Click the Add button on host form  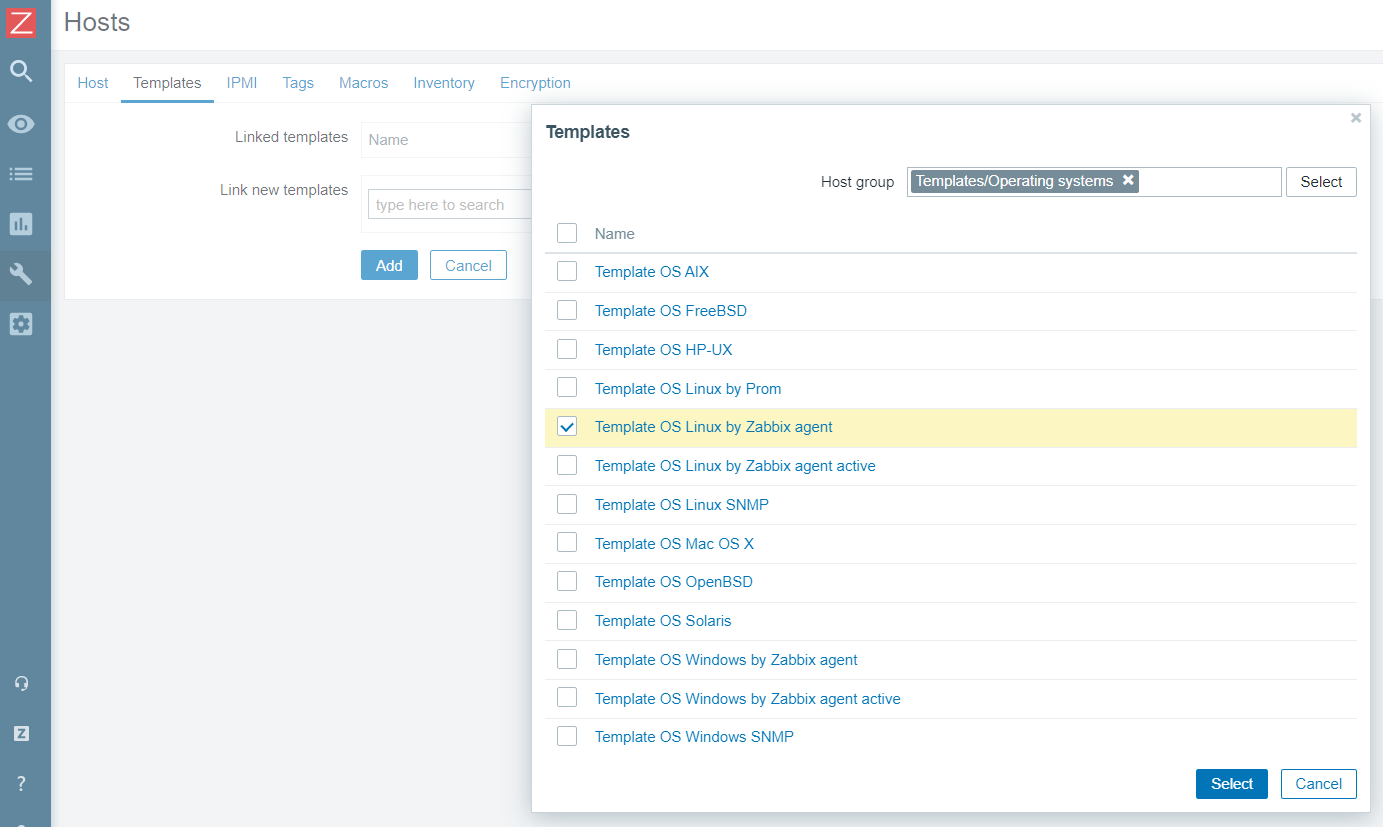pos(389,265)
